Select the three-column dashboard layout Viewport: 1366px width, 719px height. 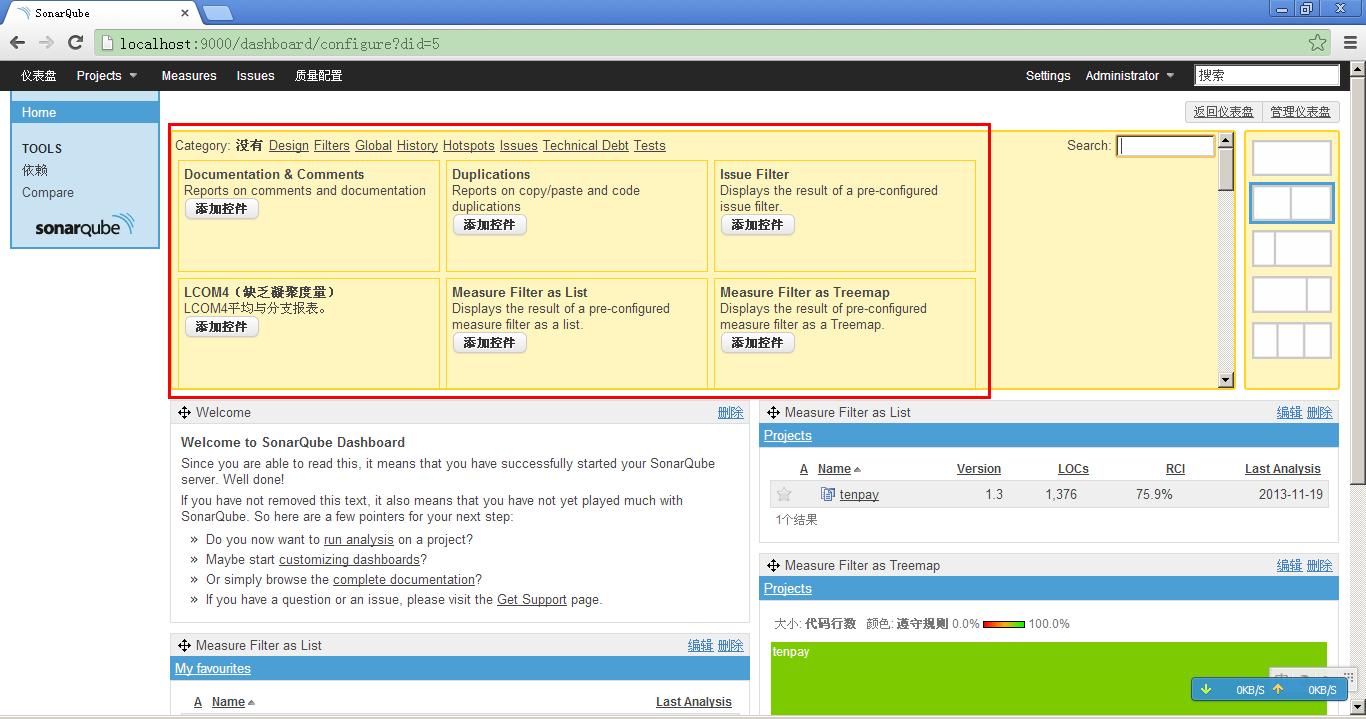click(1292, 340)
